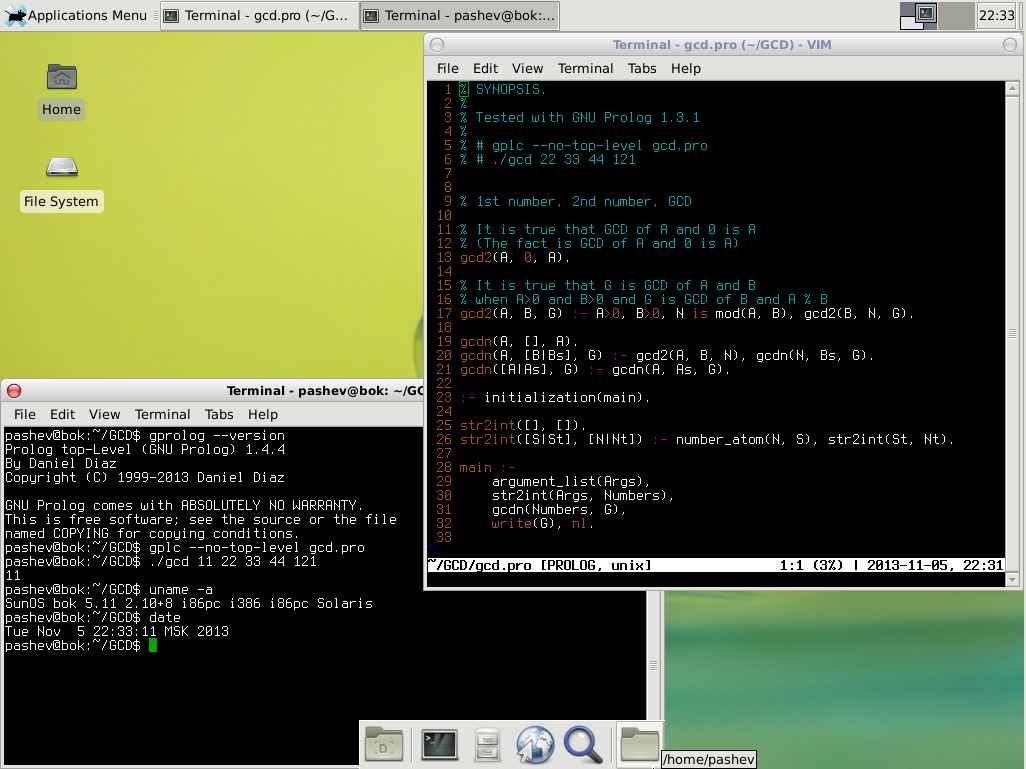Click 'Tested with GNU Prolog 1.3.1' comment
1026x769 pixels.
(x=587, y=117)
